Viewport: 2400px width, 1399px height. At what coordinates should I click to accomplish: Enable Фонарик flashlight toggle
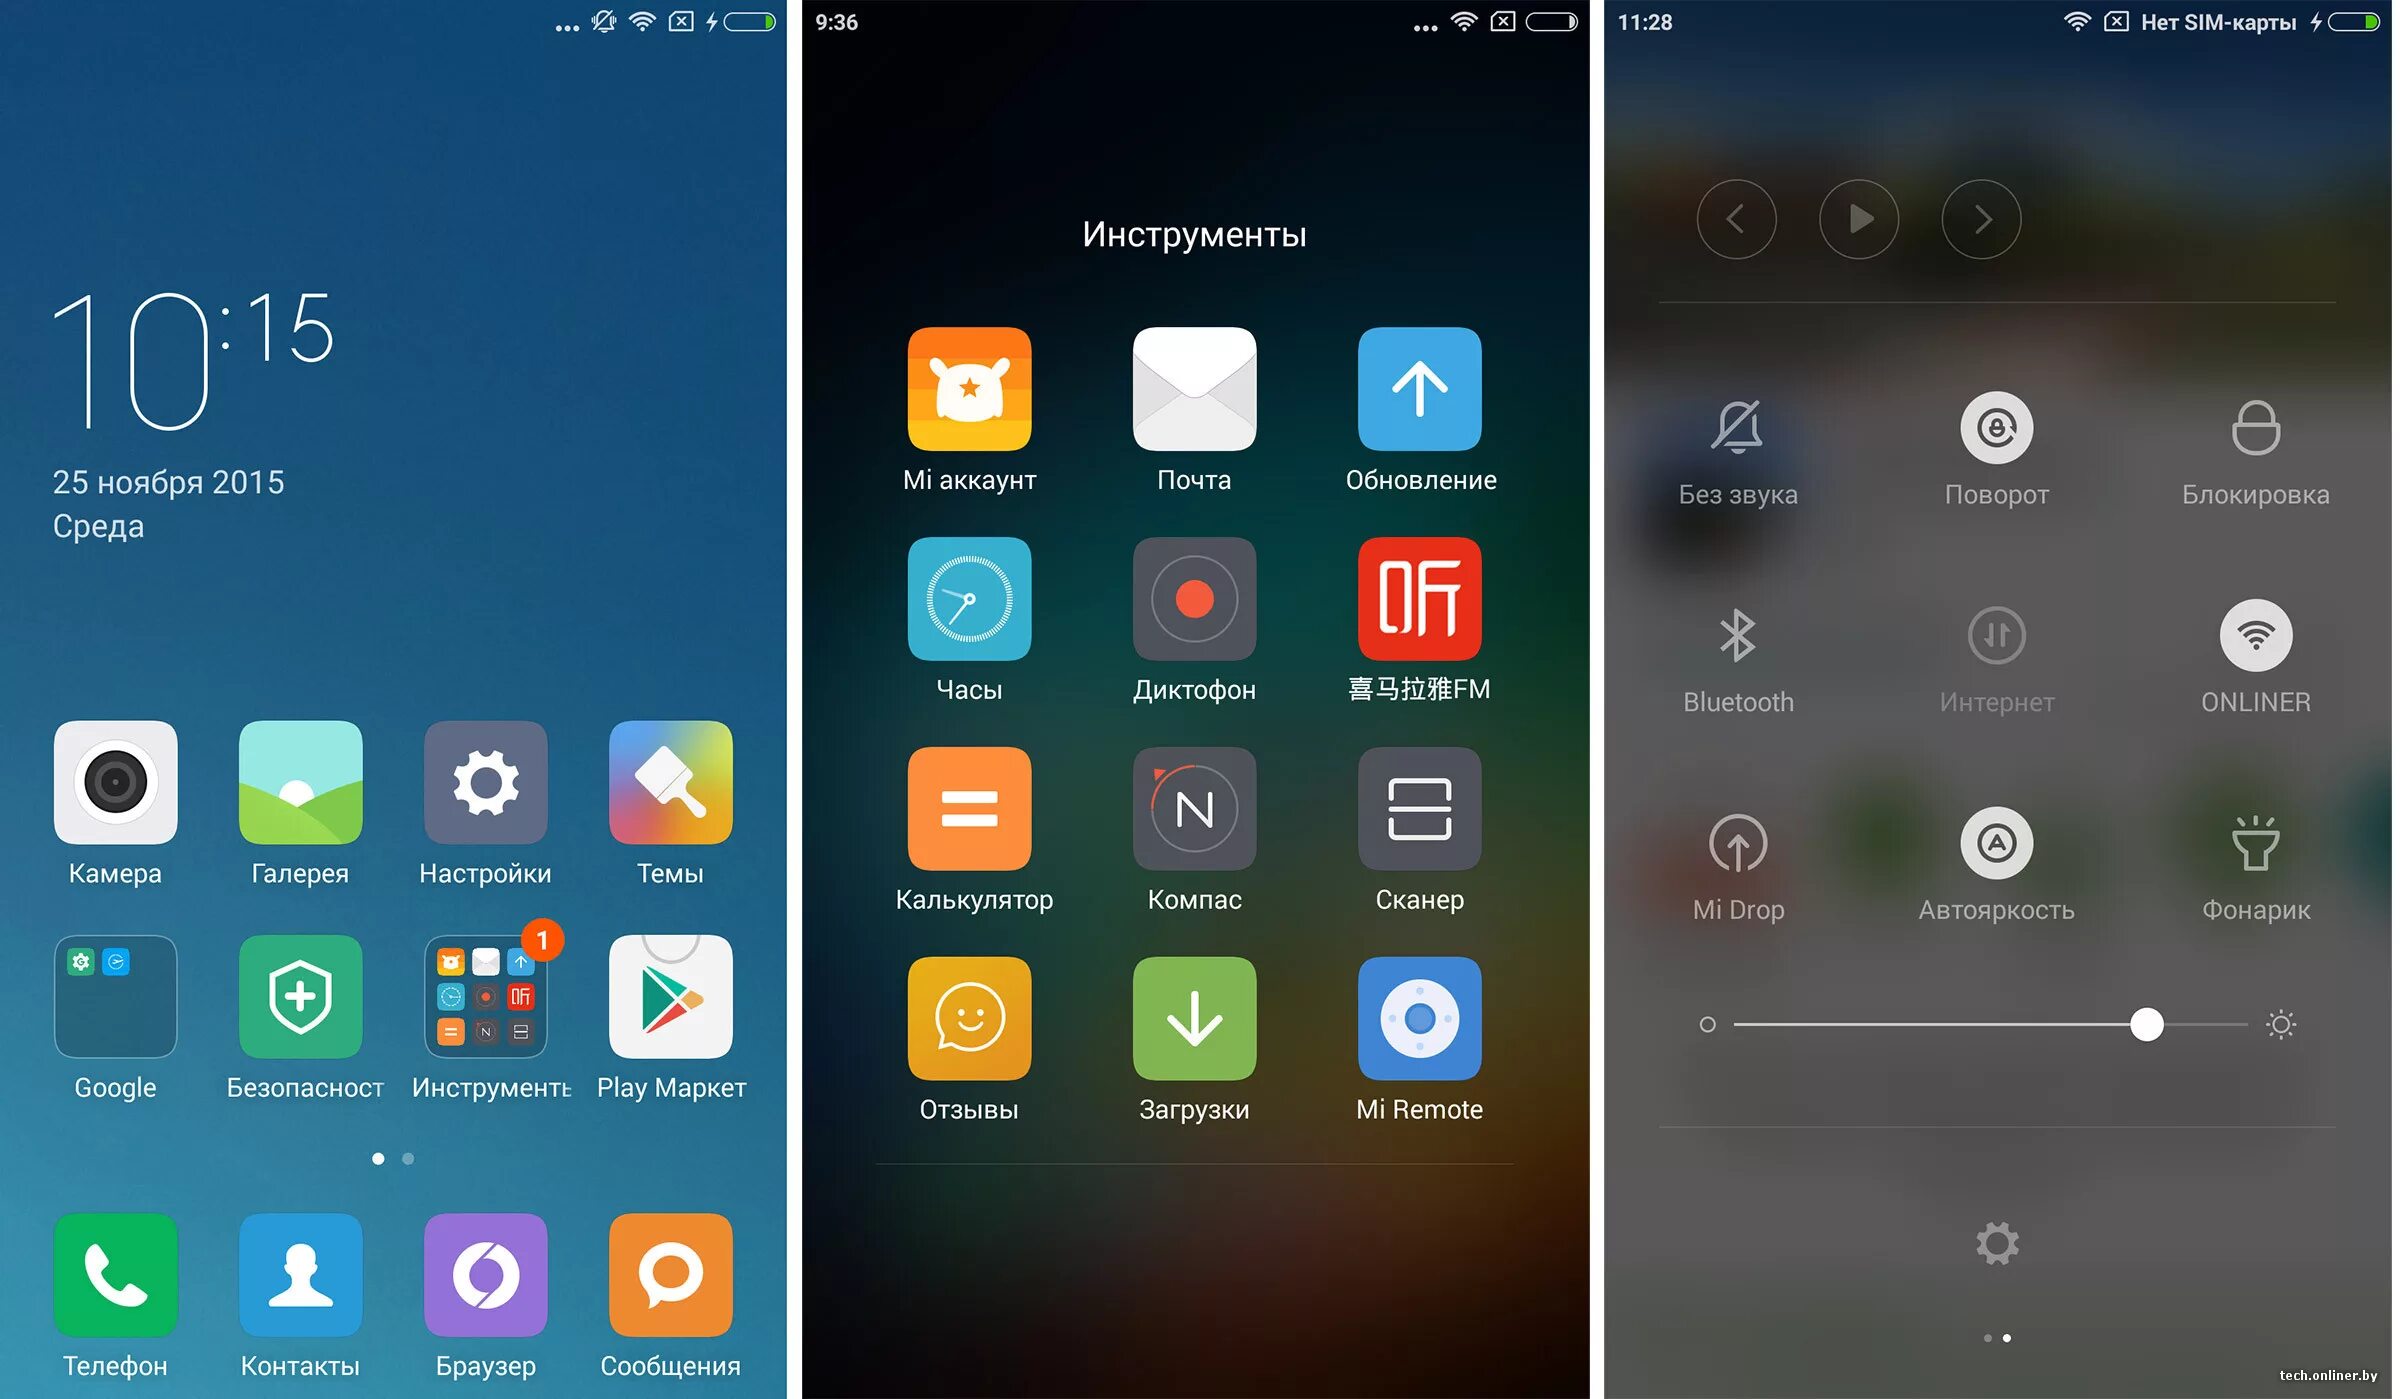(x=2260, y=866)
